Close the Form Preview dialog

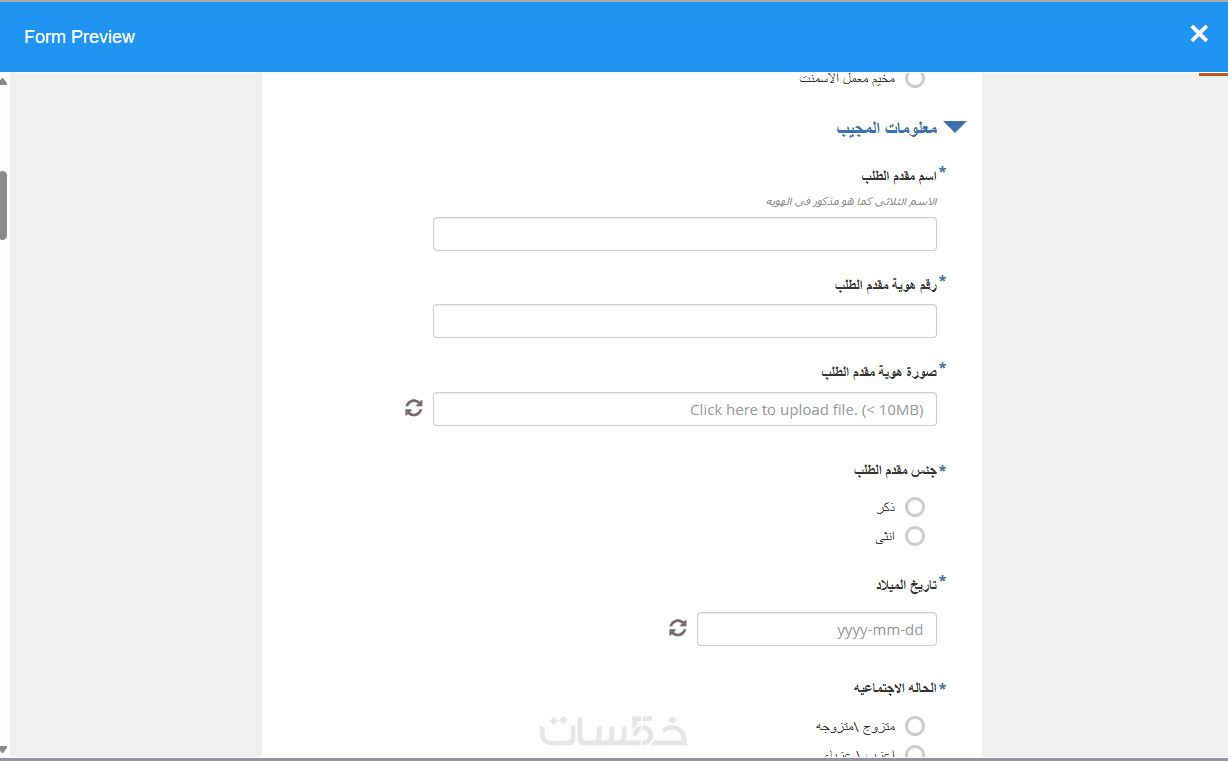pos(1199,34)
